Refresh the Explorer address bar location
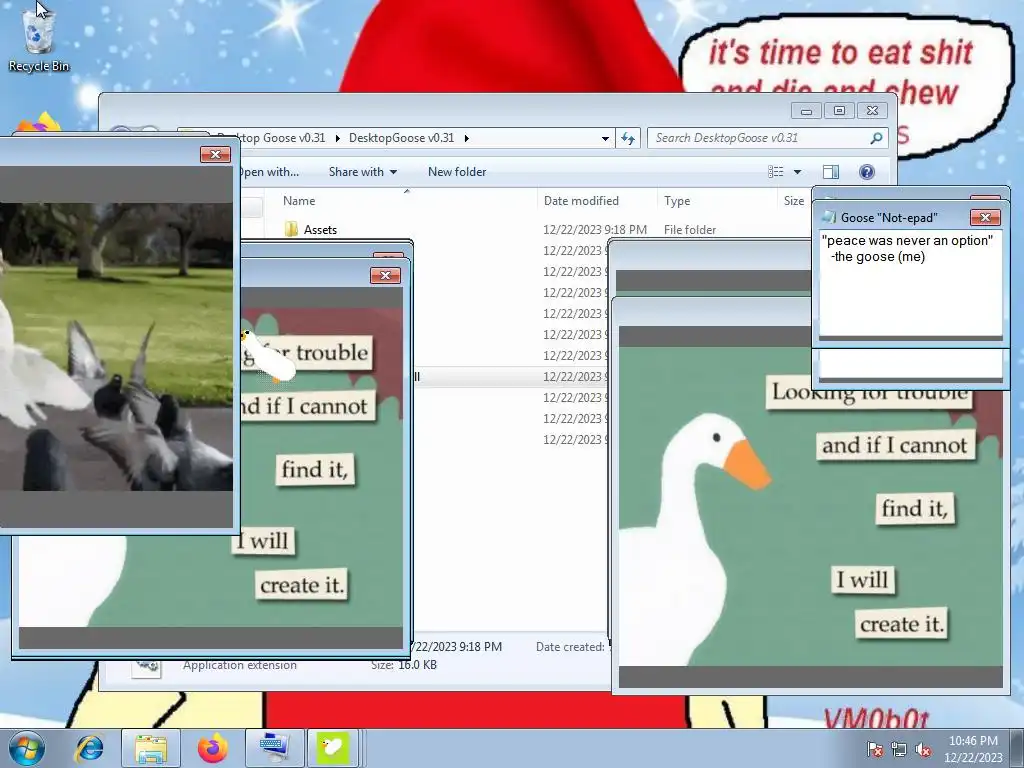The width and height of the screenshot is (1024, 768). (x=628, y=138)
